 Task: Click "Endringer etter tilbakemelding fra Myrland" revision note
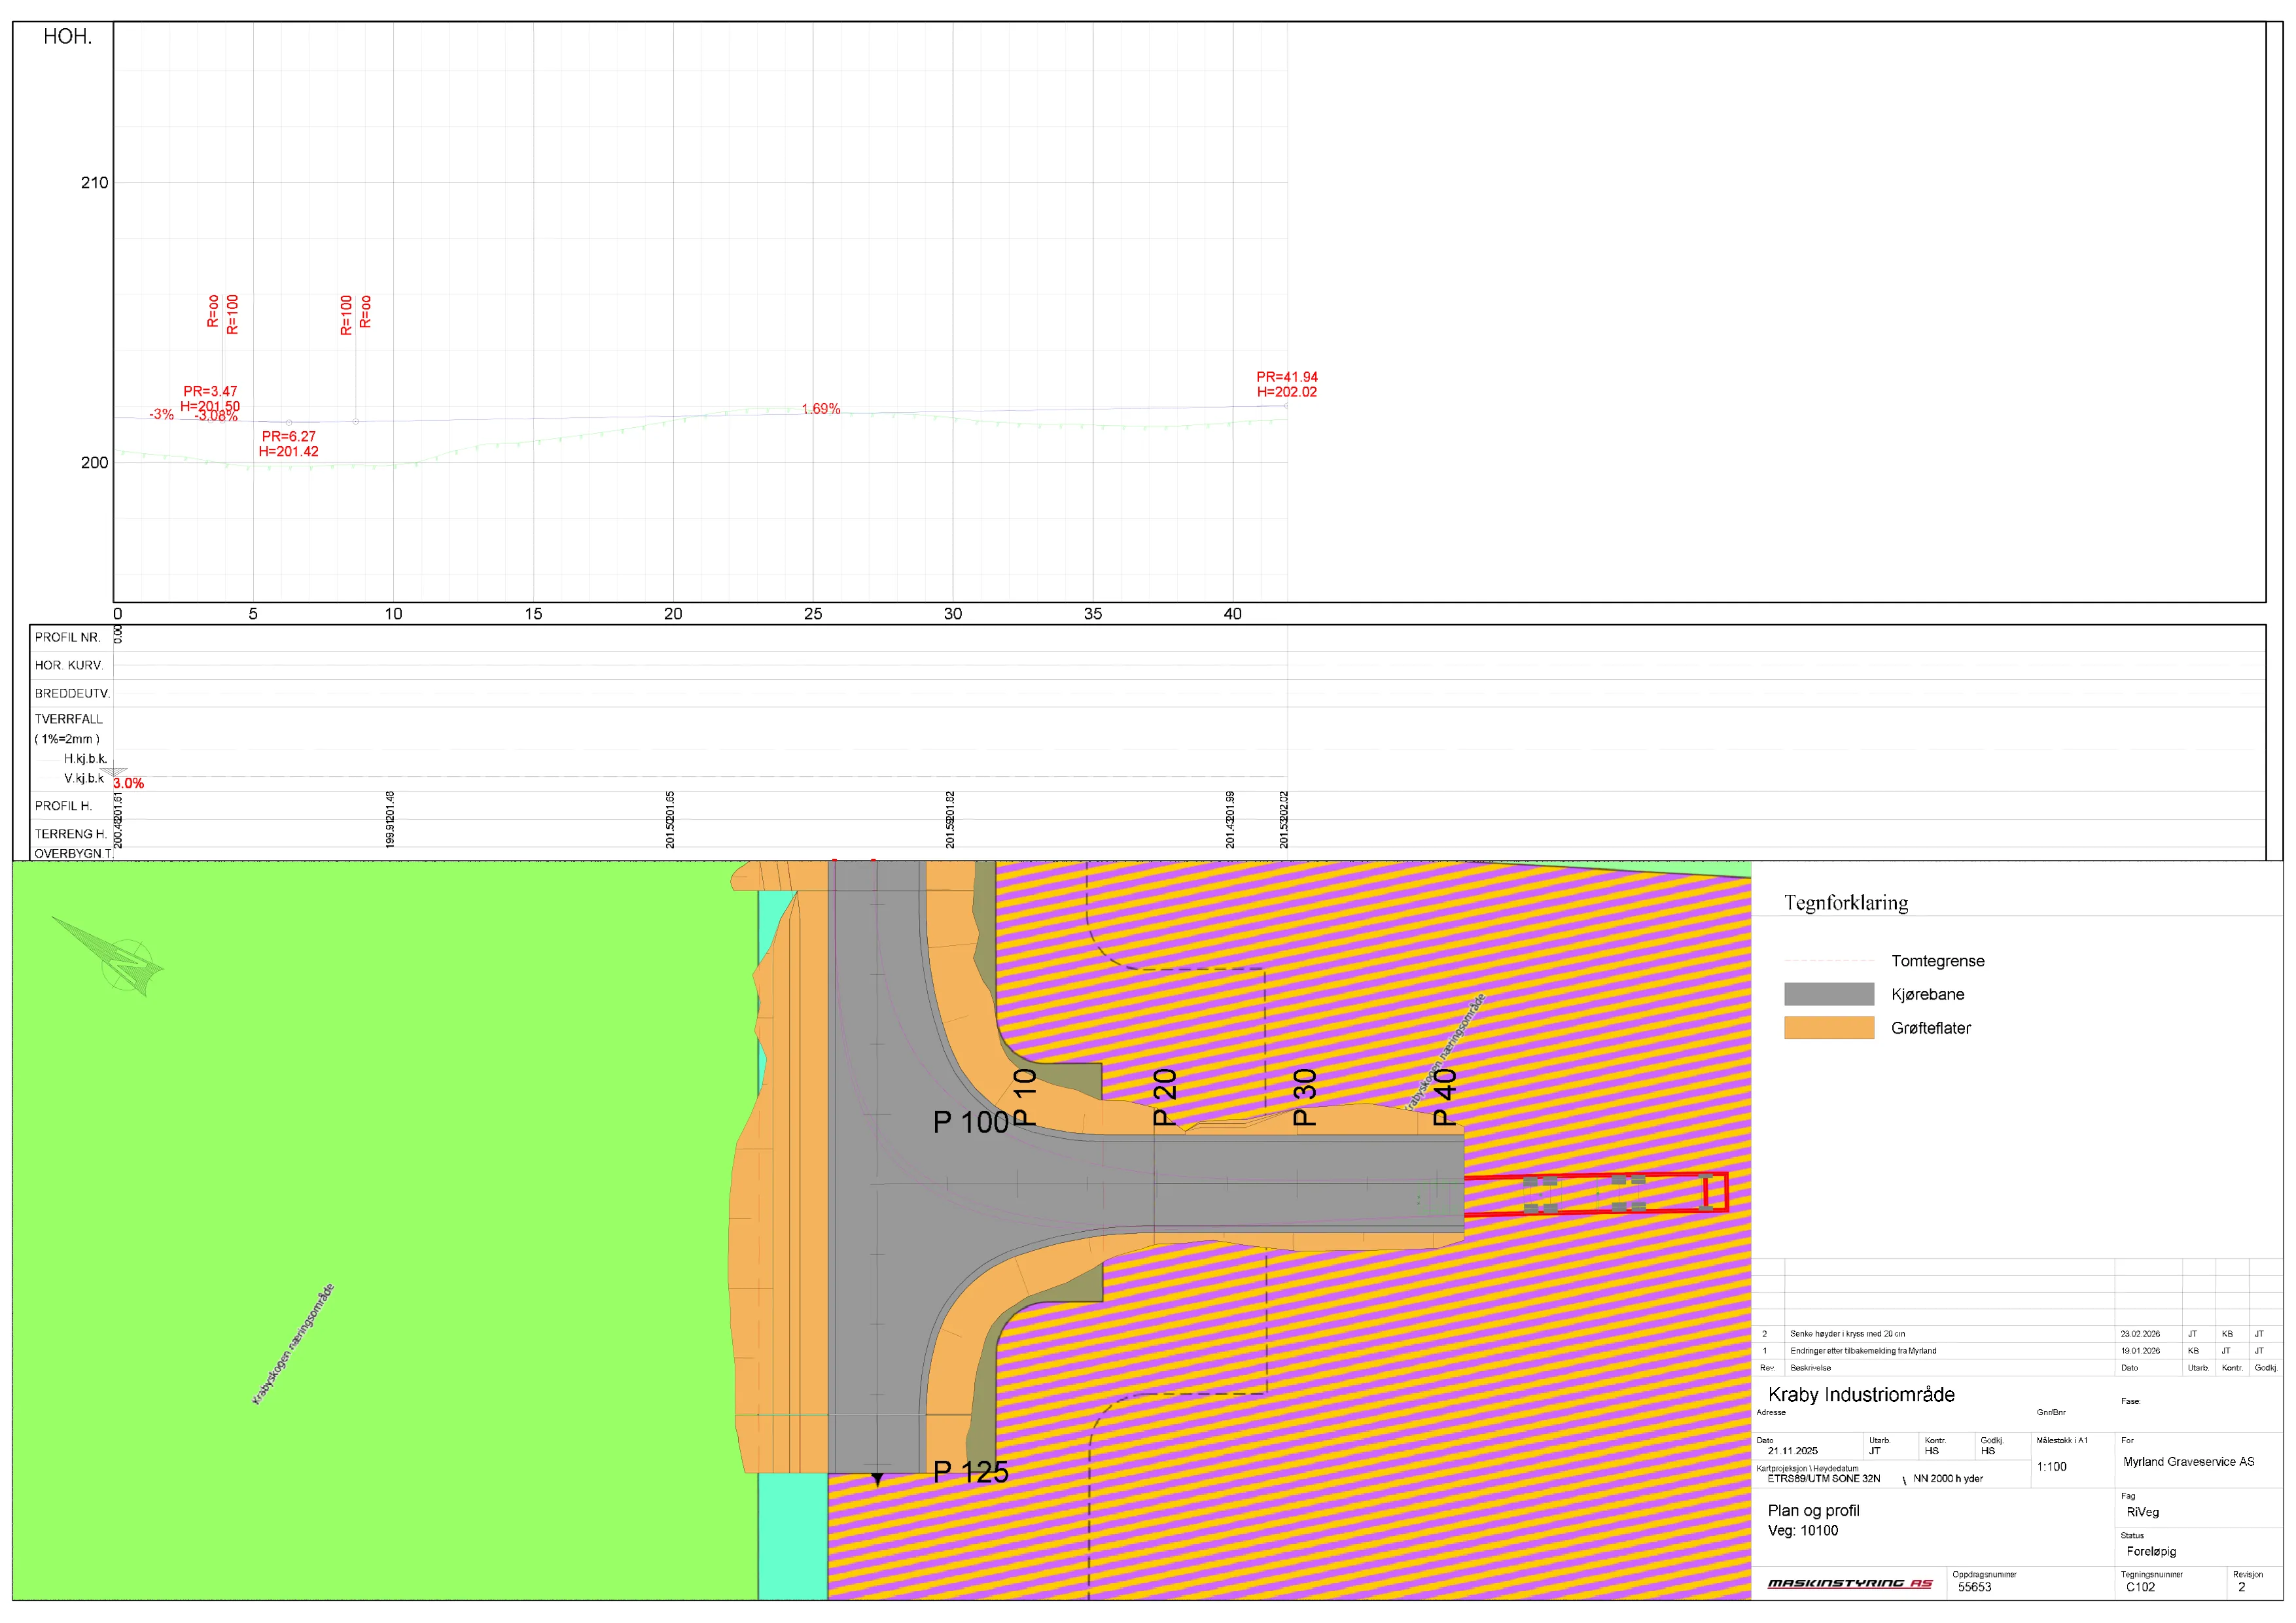(x=1863, y=1351)
